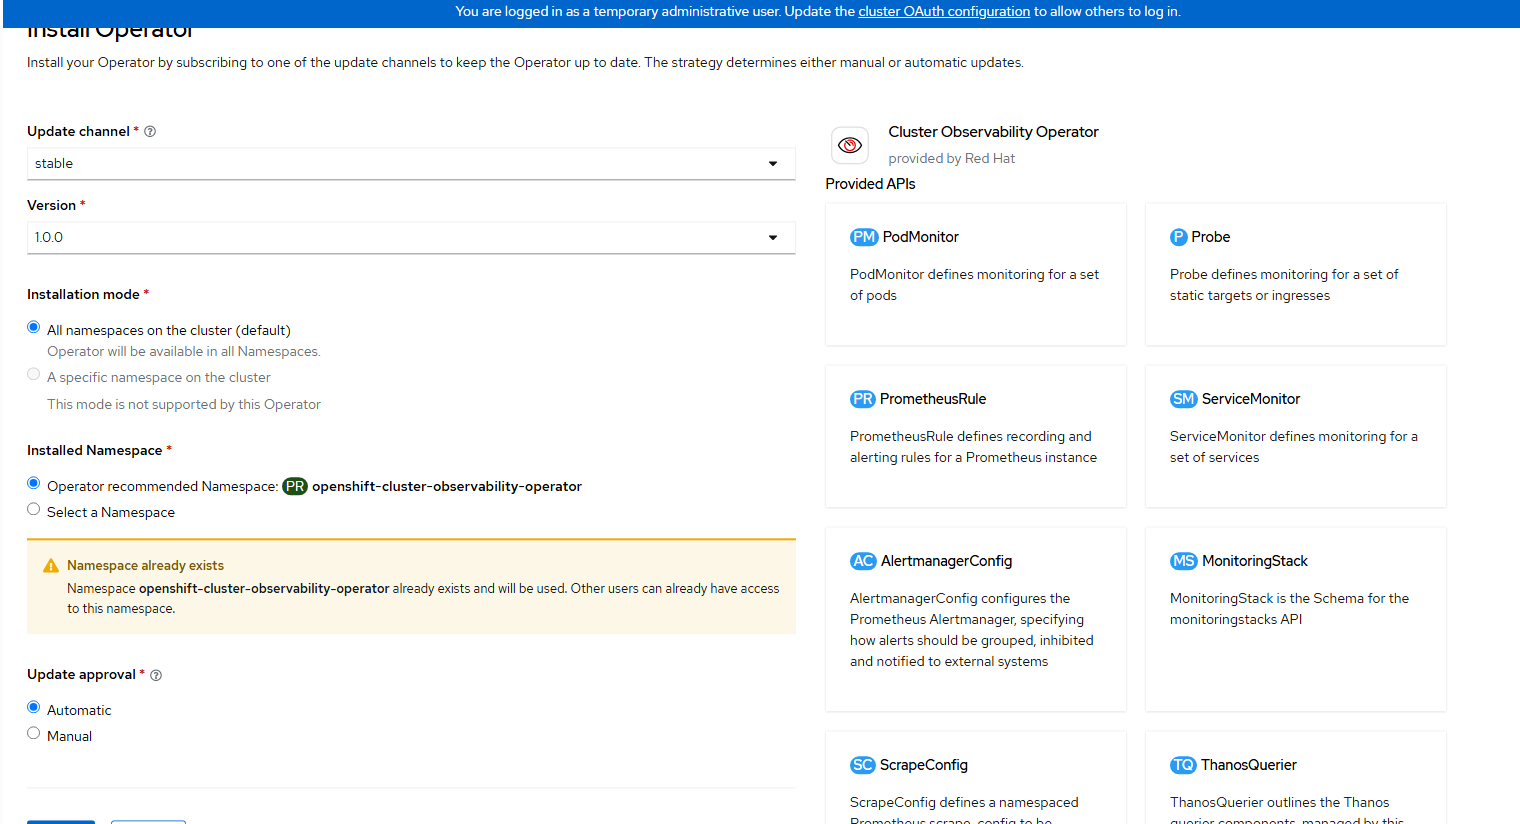Click the 'provided by Red Hat' text
The image size is (1520, 824).
tap(951, 158)
